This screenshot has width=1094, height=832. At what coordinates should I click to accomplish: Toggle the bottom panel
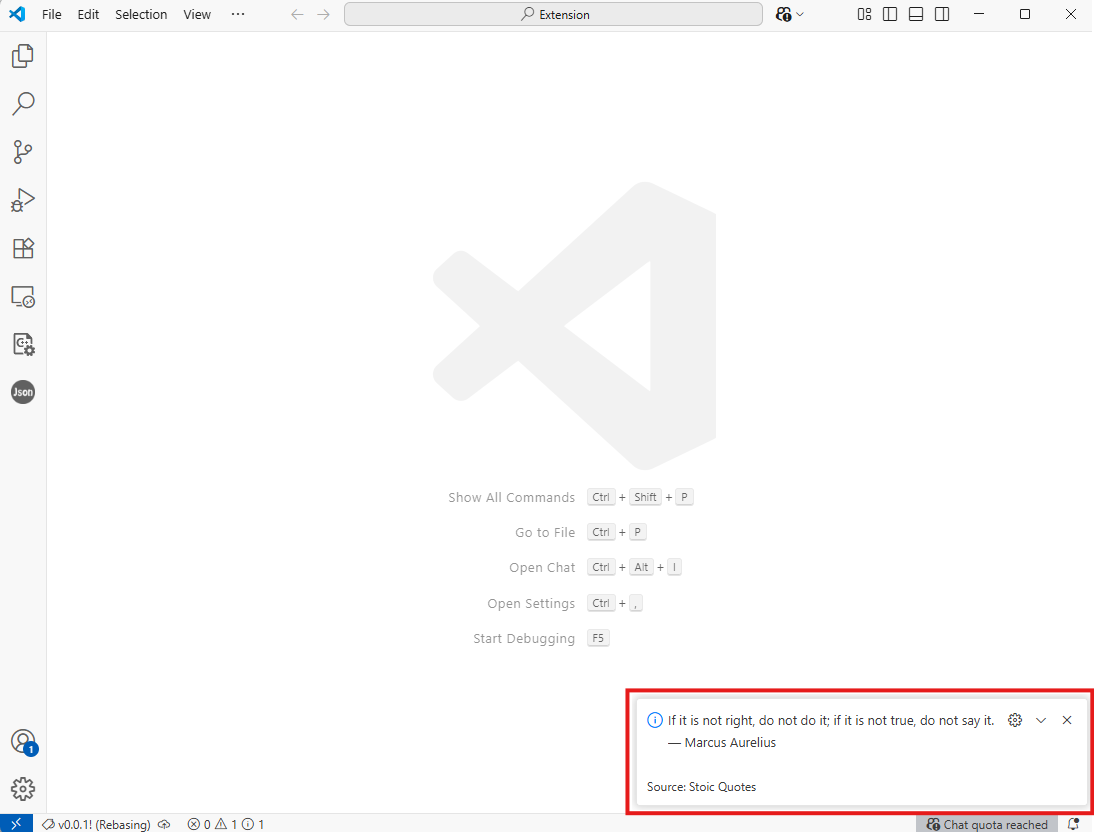pos(916,15)
